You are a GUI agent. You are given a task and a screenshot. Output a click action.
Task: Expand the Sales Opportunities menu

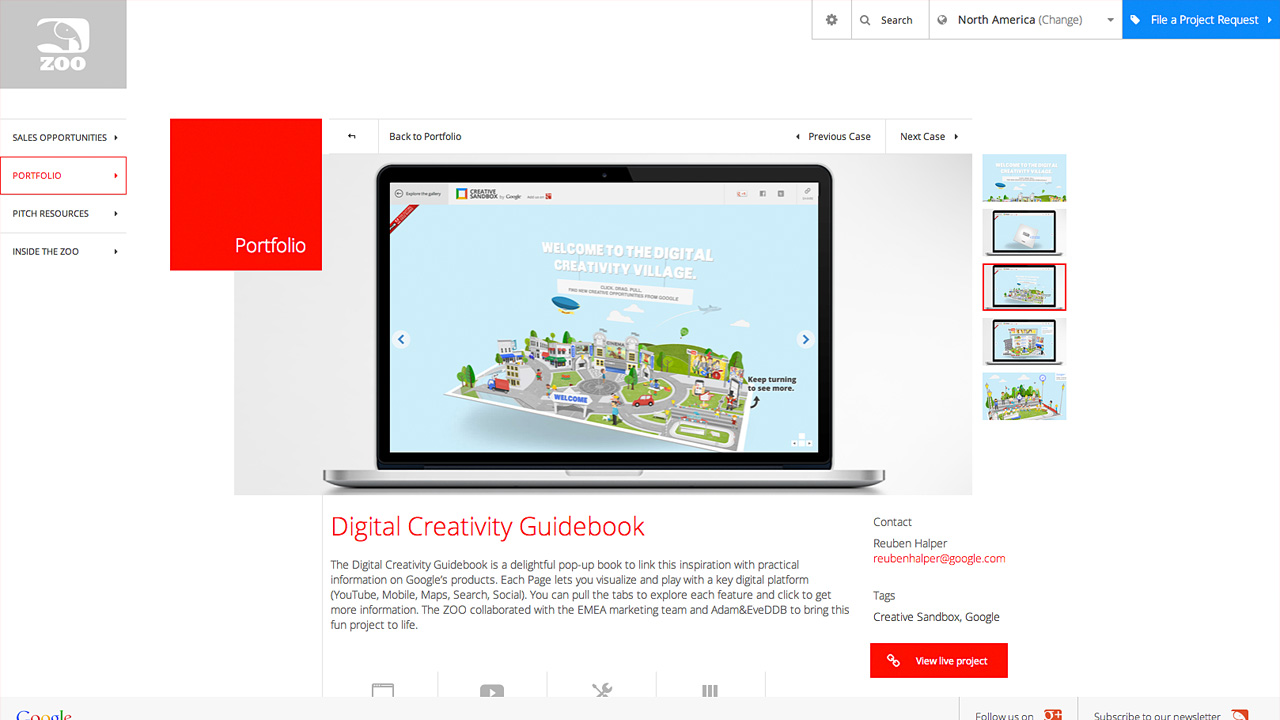coord(64,138)
